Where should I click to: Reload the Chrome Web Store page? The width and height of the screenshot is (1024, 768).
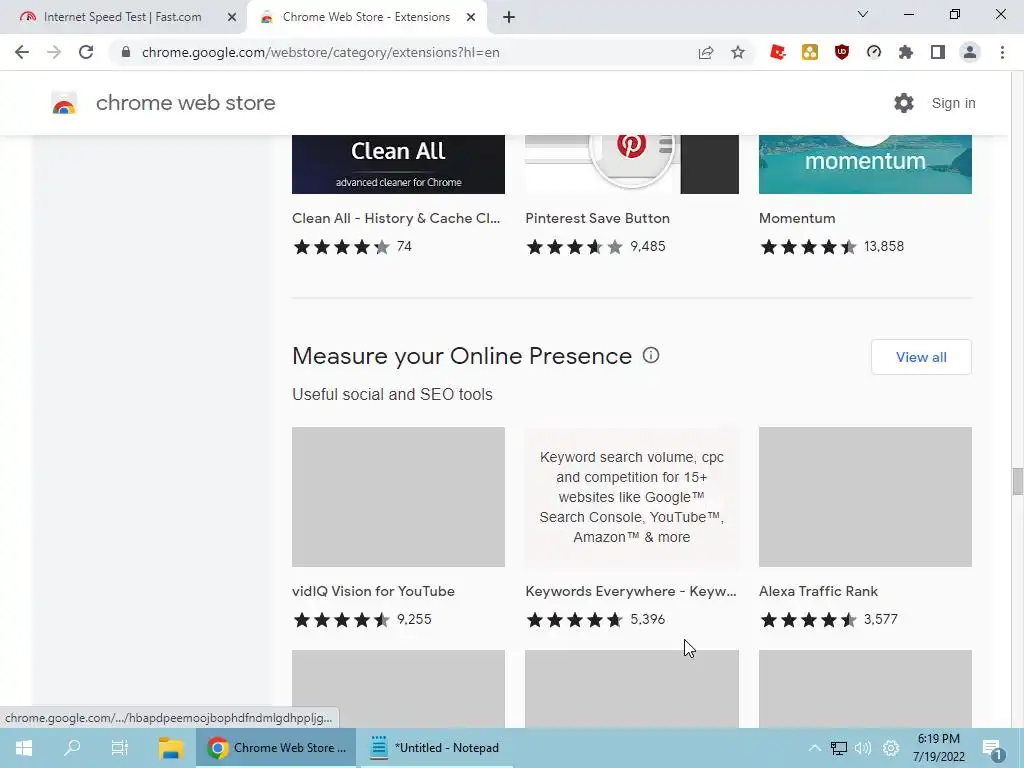[86, 52]
